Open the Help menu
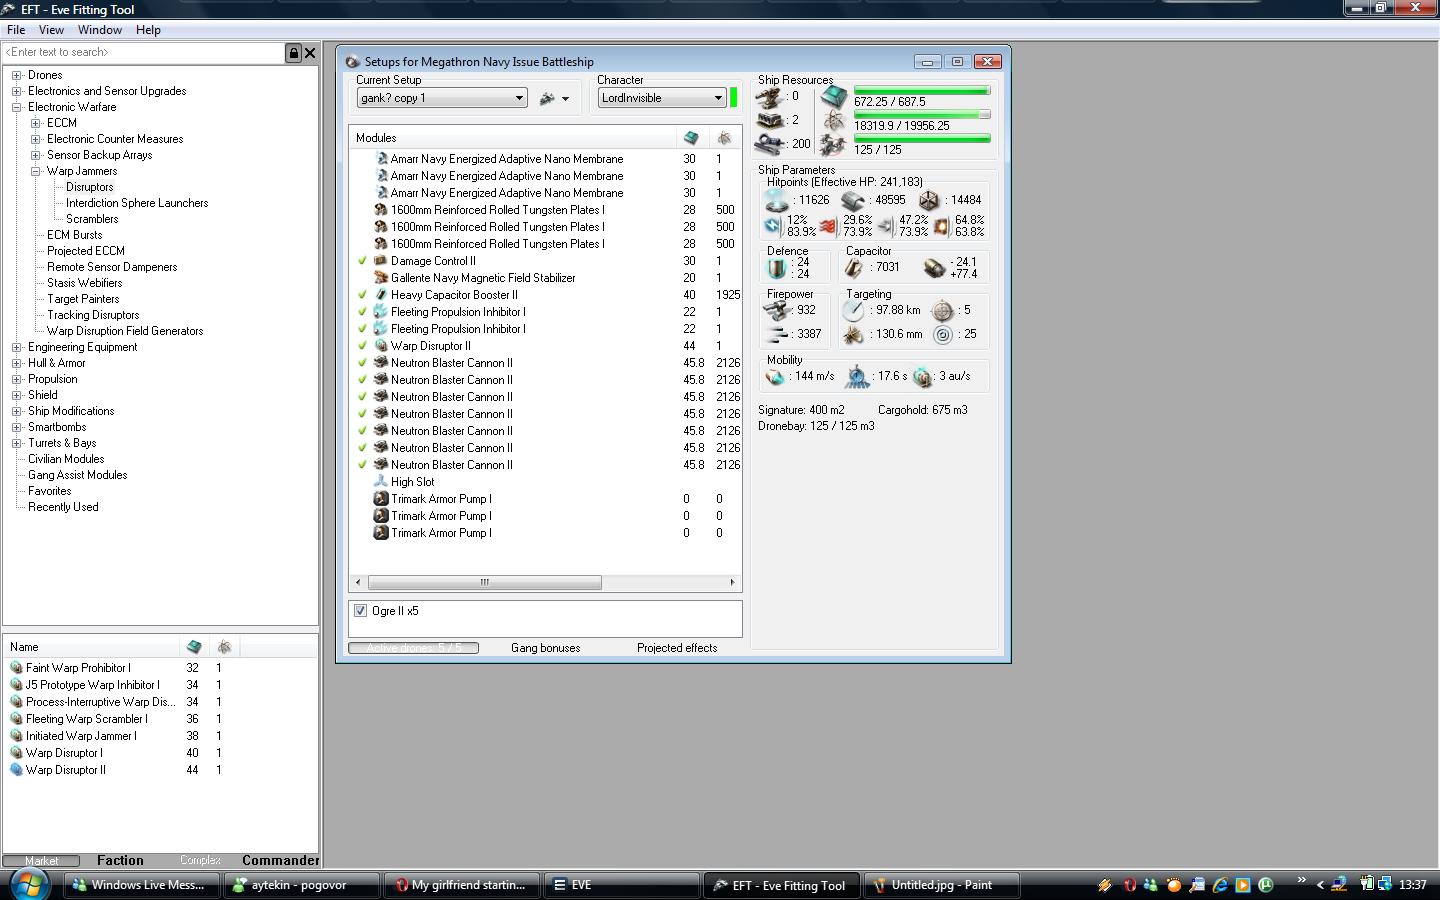 coord(148,30)
